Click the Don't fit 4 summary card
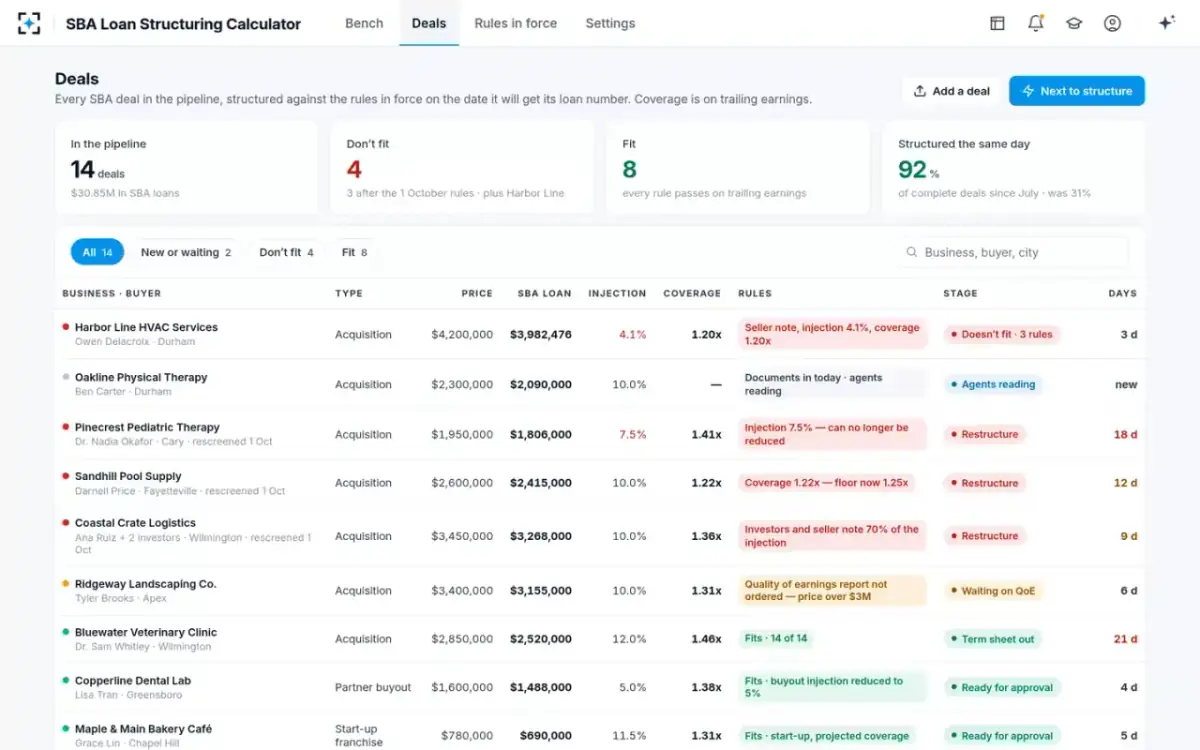This screenshot has width=1200, height=750. pyautogui.click(x=462, y=168)
